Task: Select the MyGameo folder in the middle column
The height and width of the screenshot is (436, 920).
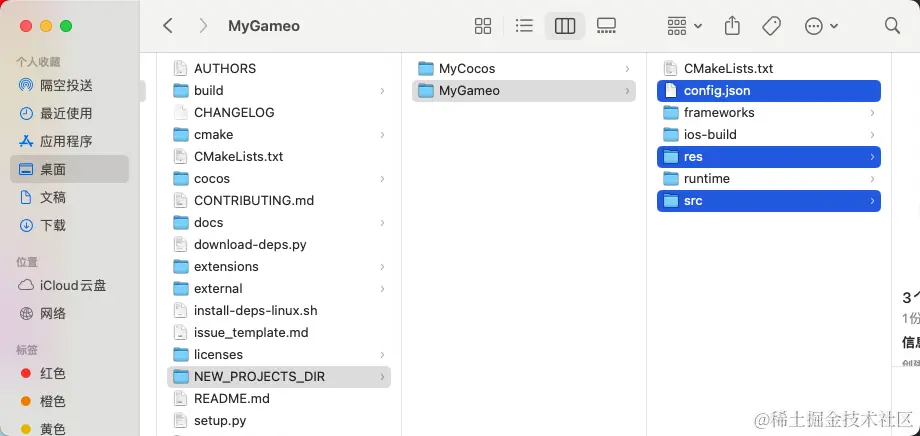Action: click(x=524, y=90)
